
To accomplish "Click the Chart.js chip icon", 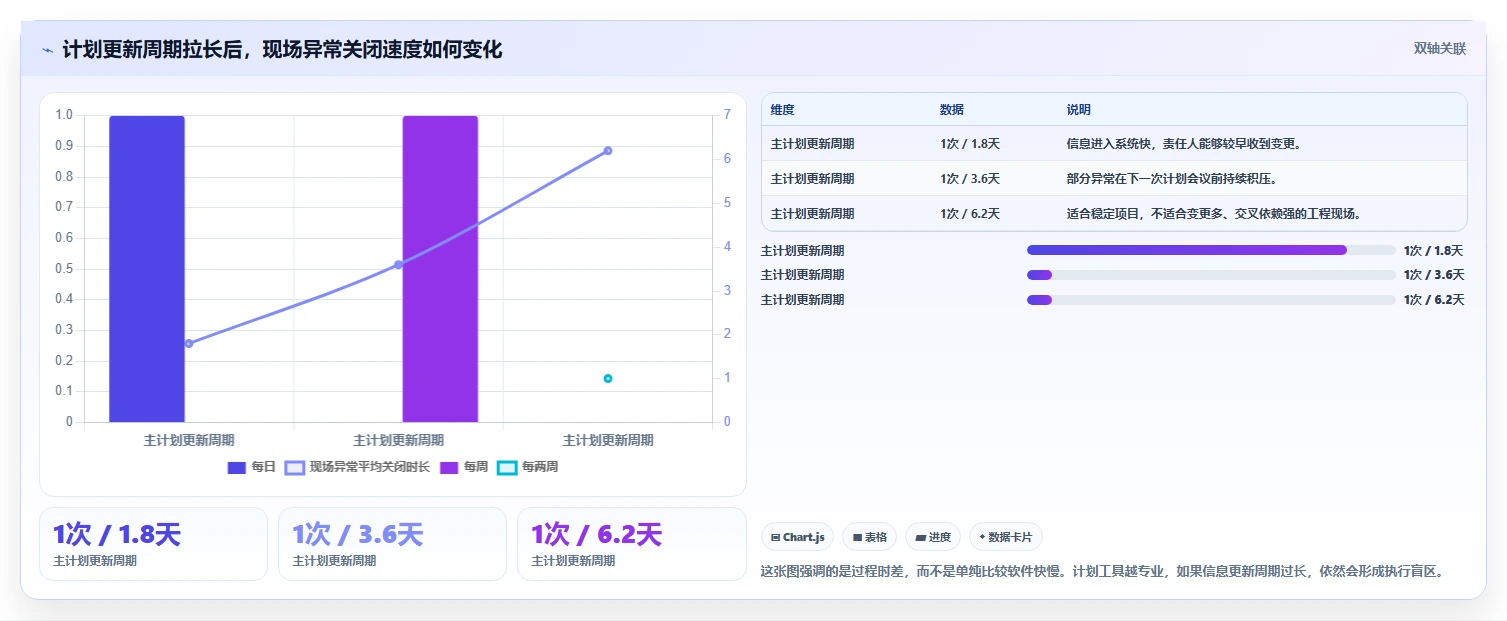I will coord(775,537).
